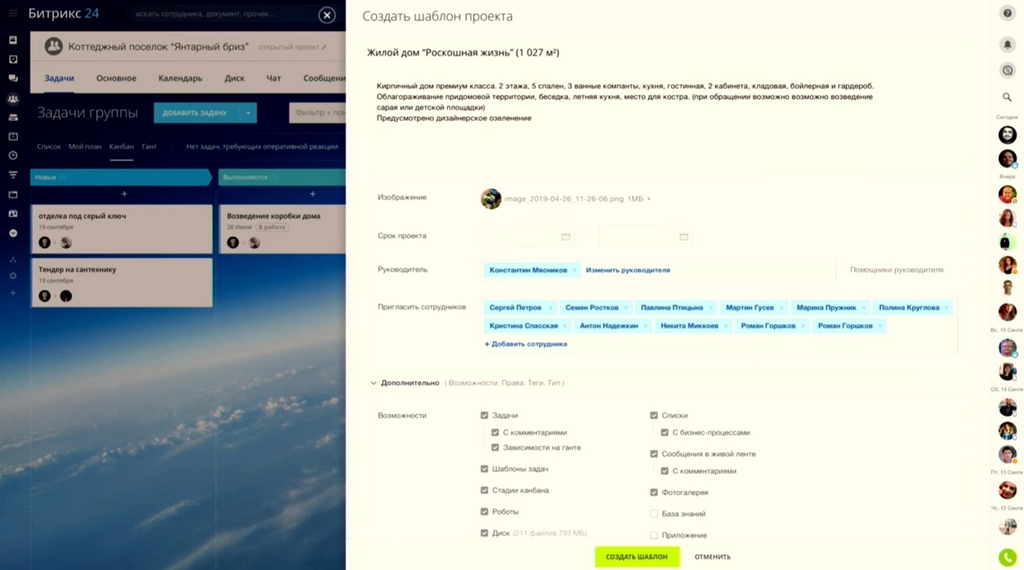Screen dimensions: 1024x570
Task: Remove Константин Мясников tag with its x
Action: coord(575,270)
